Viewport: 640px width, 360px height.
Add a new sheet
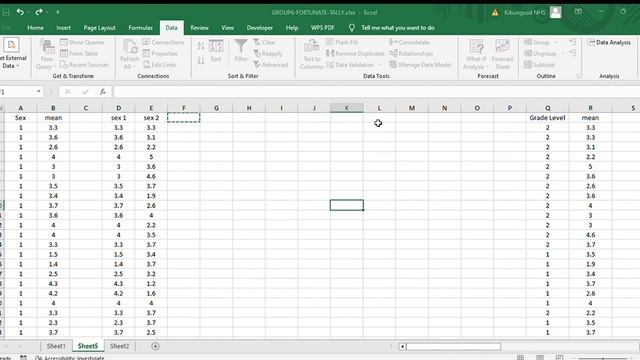click(155, 346)
